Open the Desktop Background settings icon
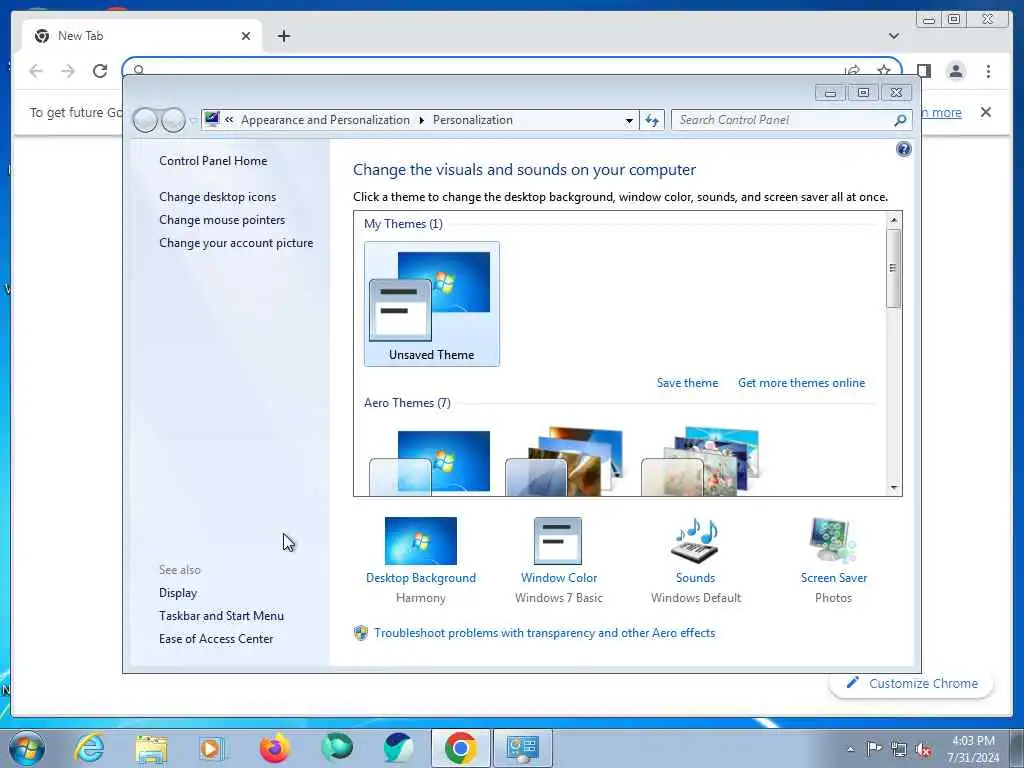 point(421,541)
